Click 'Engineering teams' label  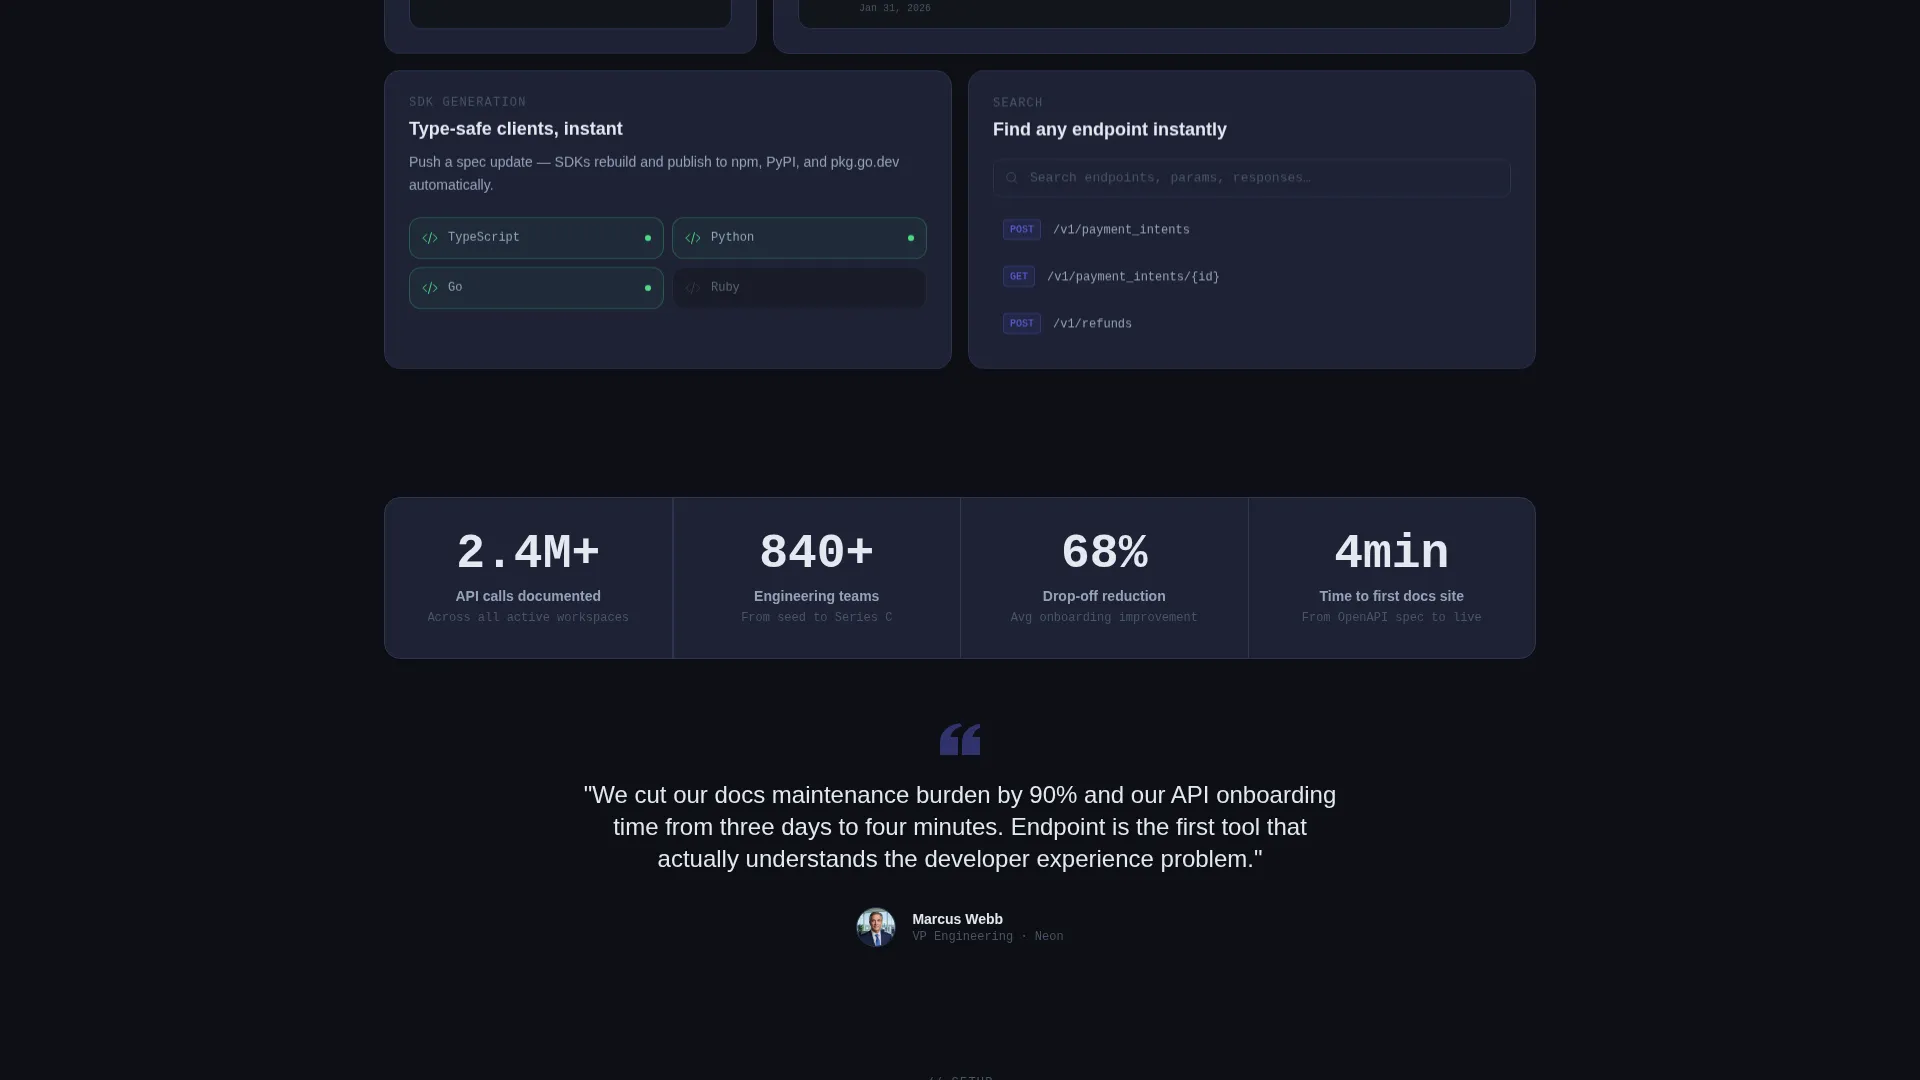(x=816, y=596)
